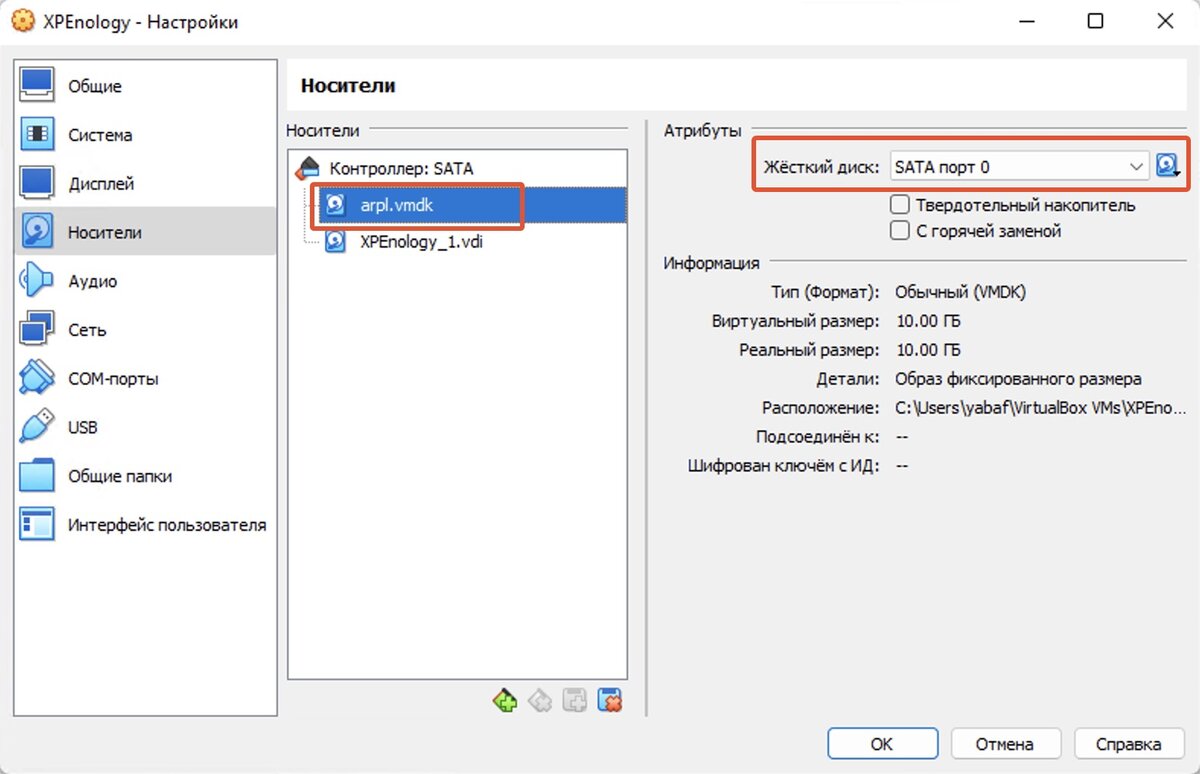Open the Аудио settings section
Image resolution: width=1200 pixels, height=774 pixels.
[146, 281]
